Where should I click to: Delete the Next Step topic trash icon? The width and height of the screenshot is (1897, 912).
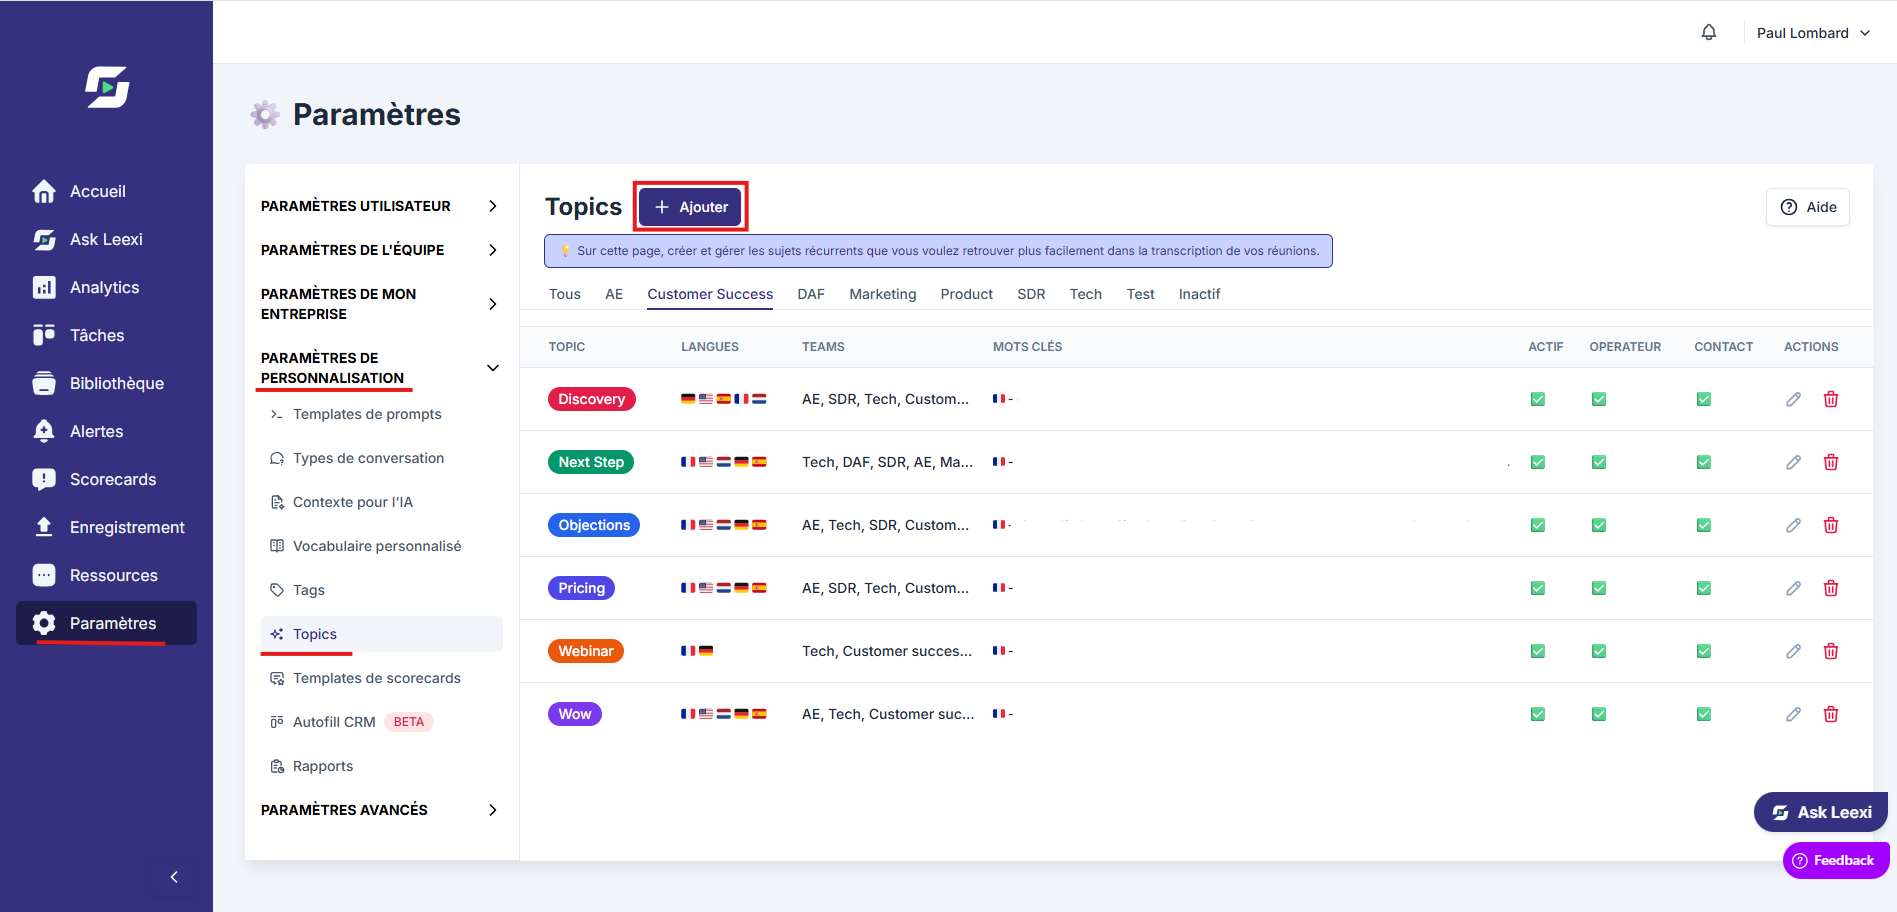click(x=1831, y=462)
